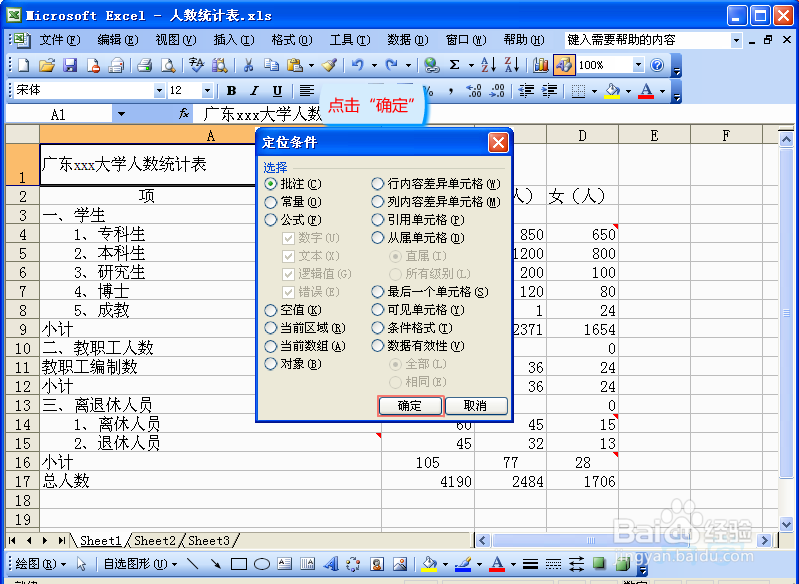Click the 确定 button in dialog
Viewport: 799px width, 584px height.
(410, 406)
